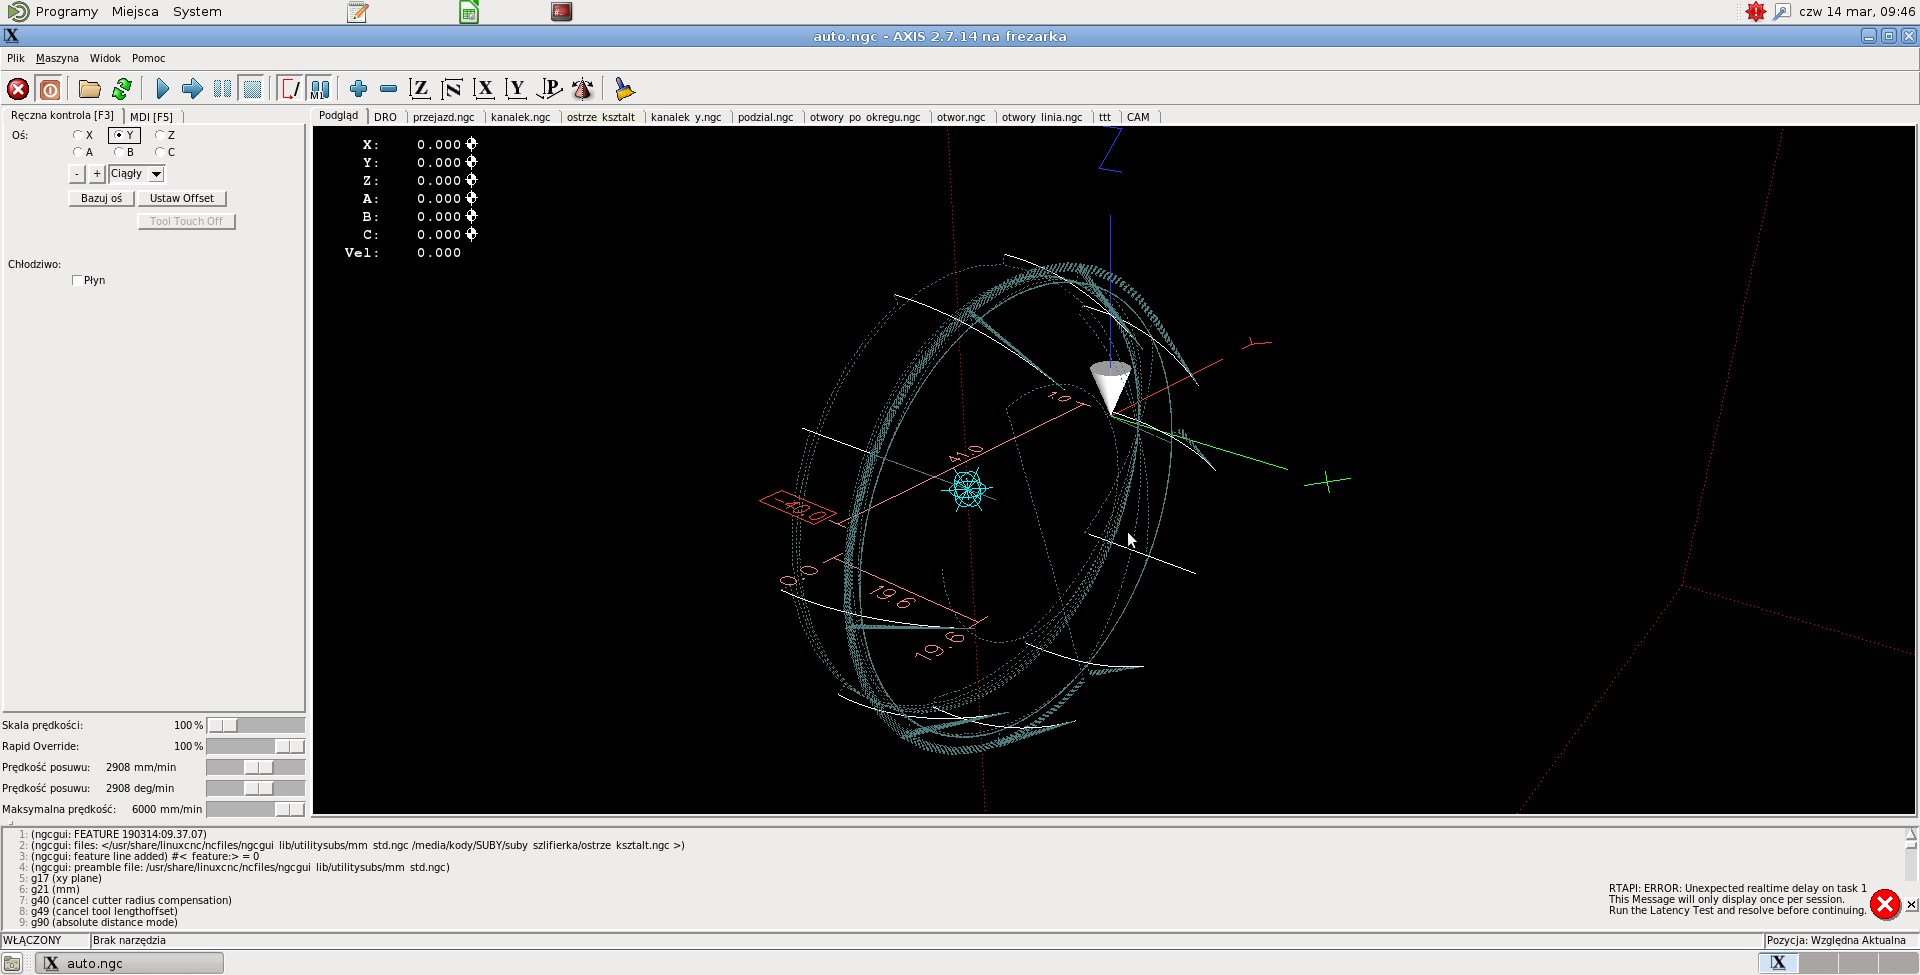Open the ostrze ksztalt tab
Screen dimensions: 1920x975
(x=600, y=117)
